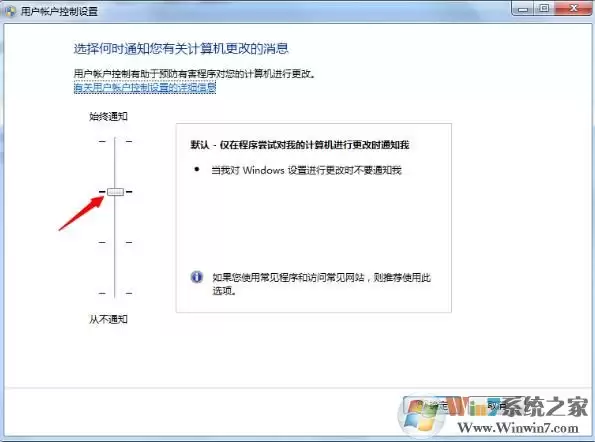Screen dimensions: 595x442
Task: Click the bullet text about Windows 设置
Action: (x=306, y=170)
